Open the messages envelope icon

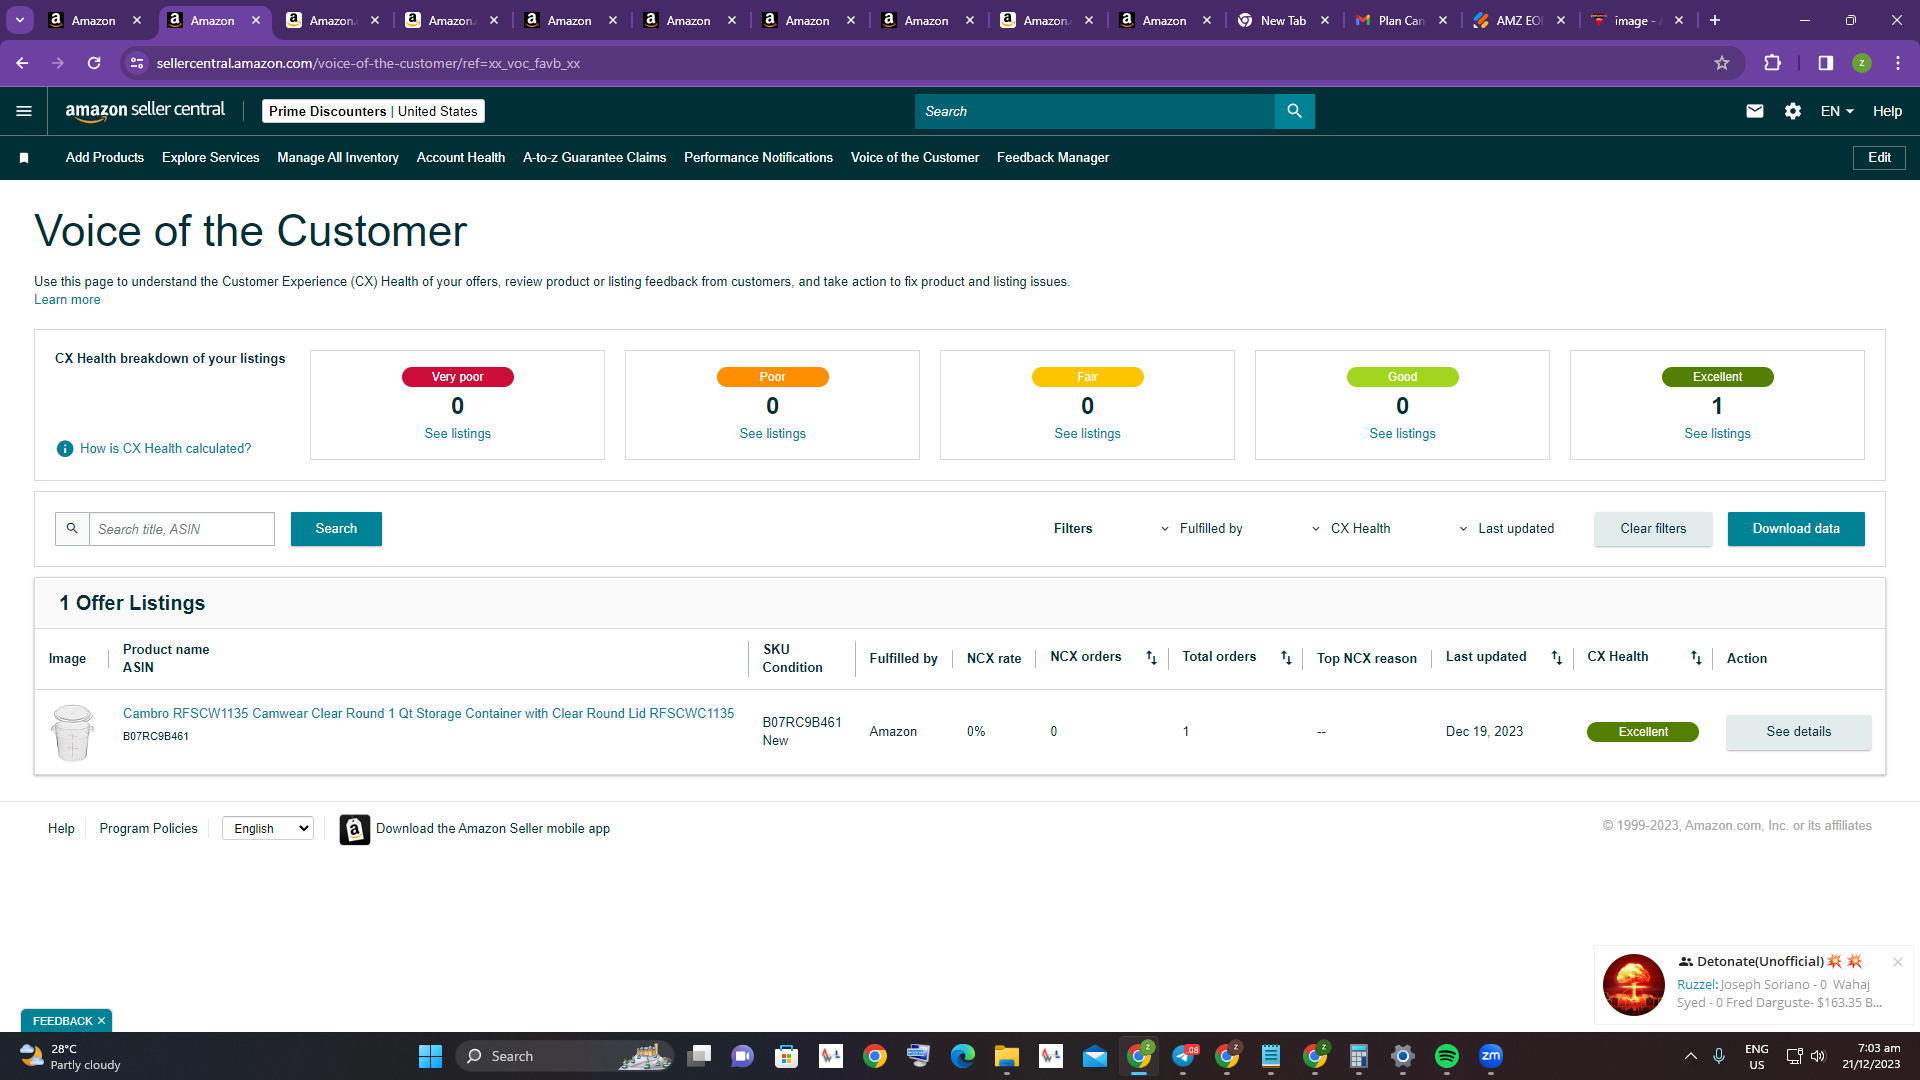click(1754, 111)
